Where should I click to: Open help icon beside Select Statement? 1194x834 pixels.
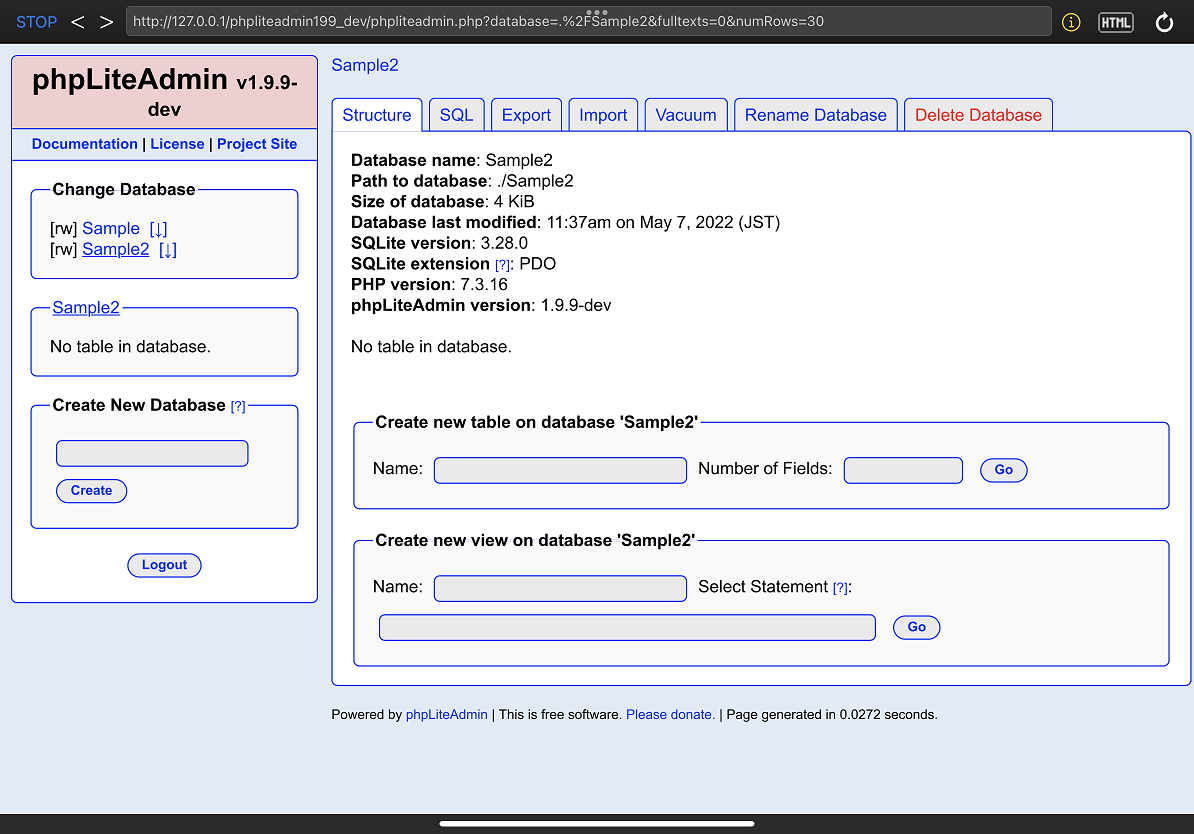840,588
